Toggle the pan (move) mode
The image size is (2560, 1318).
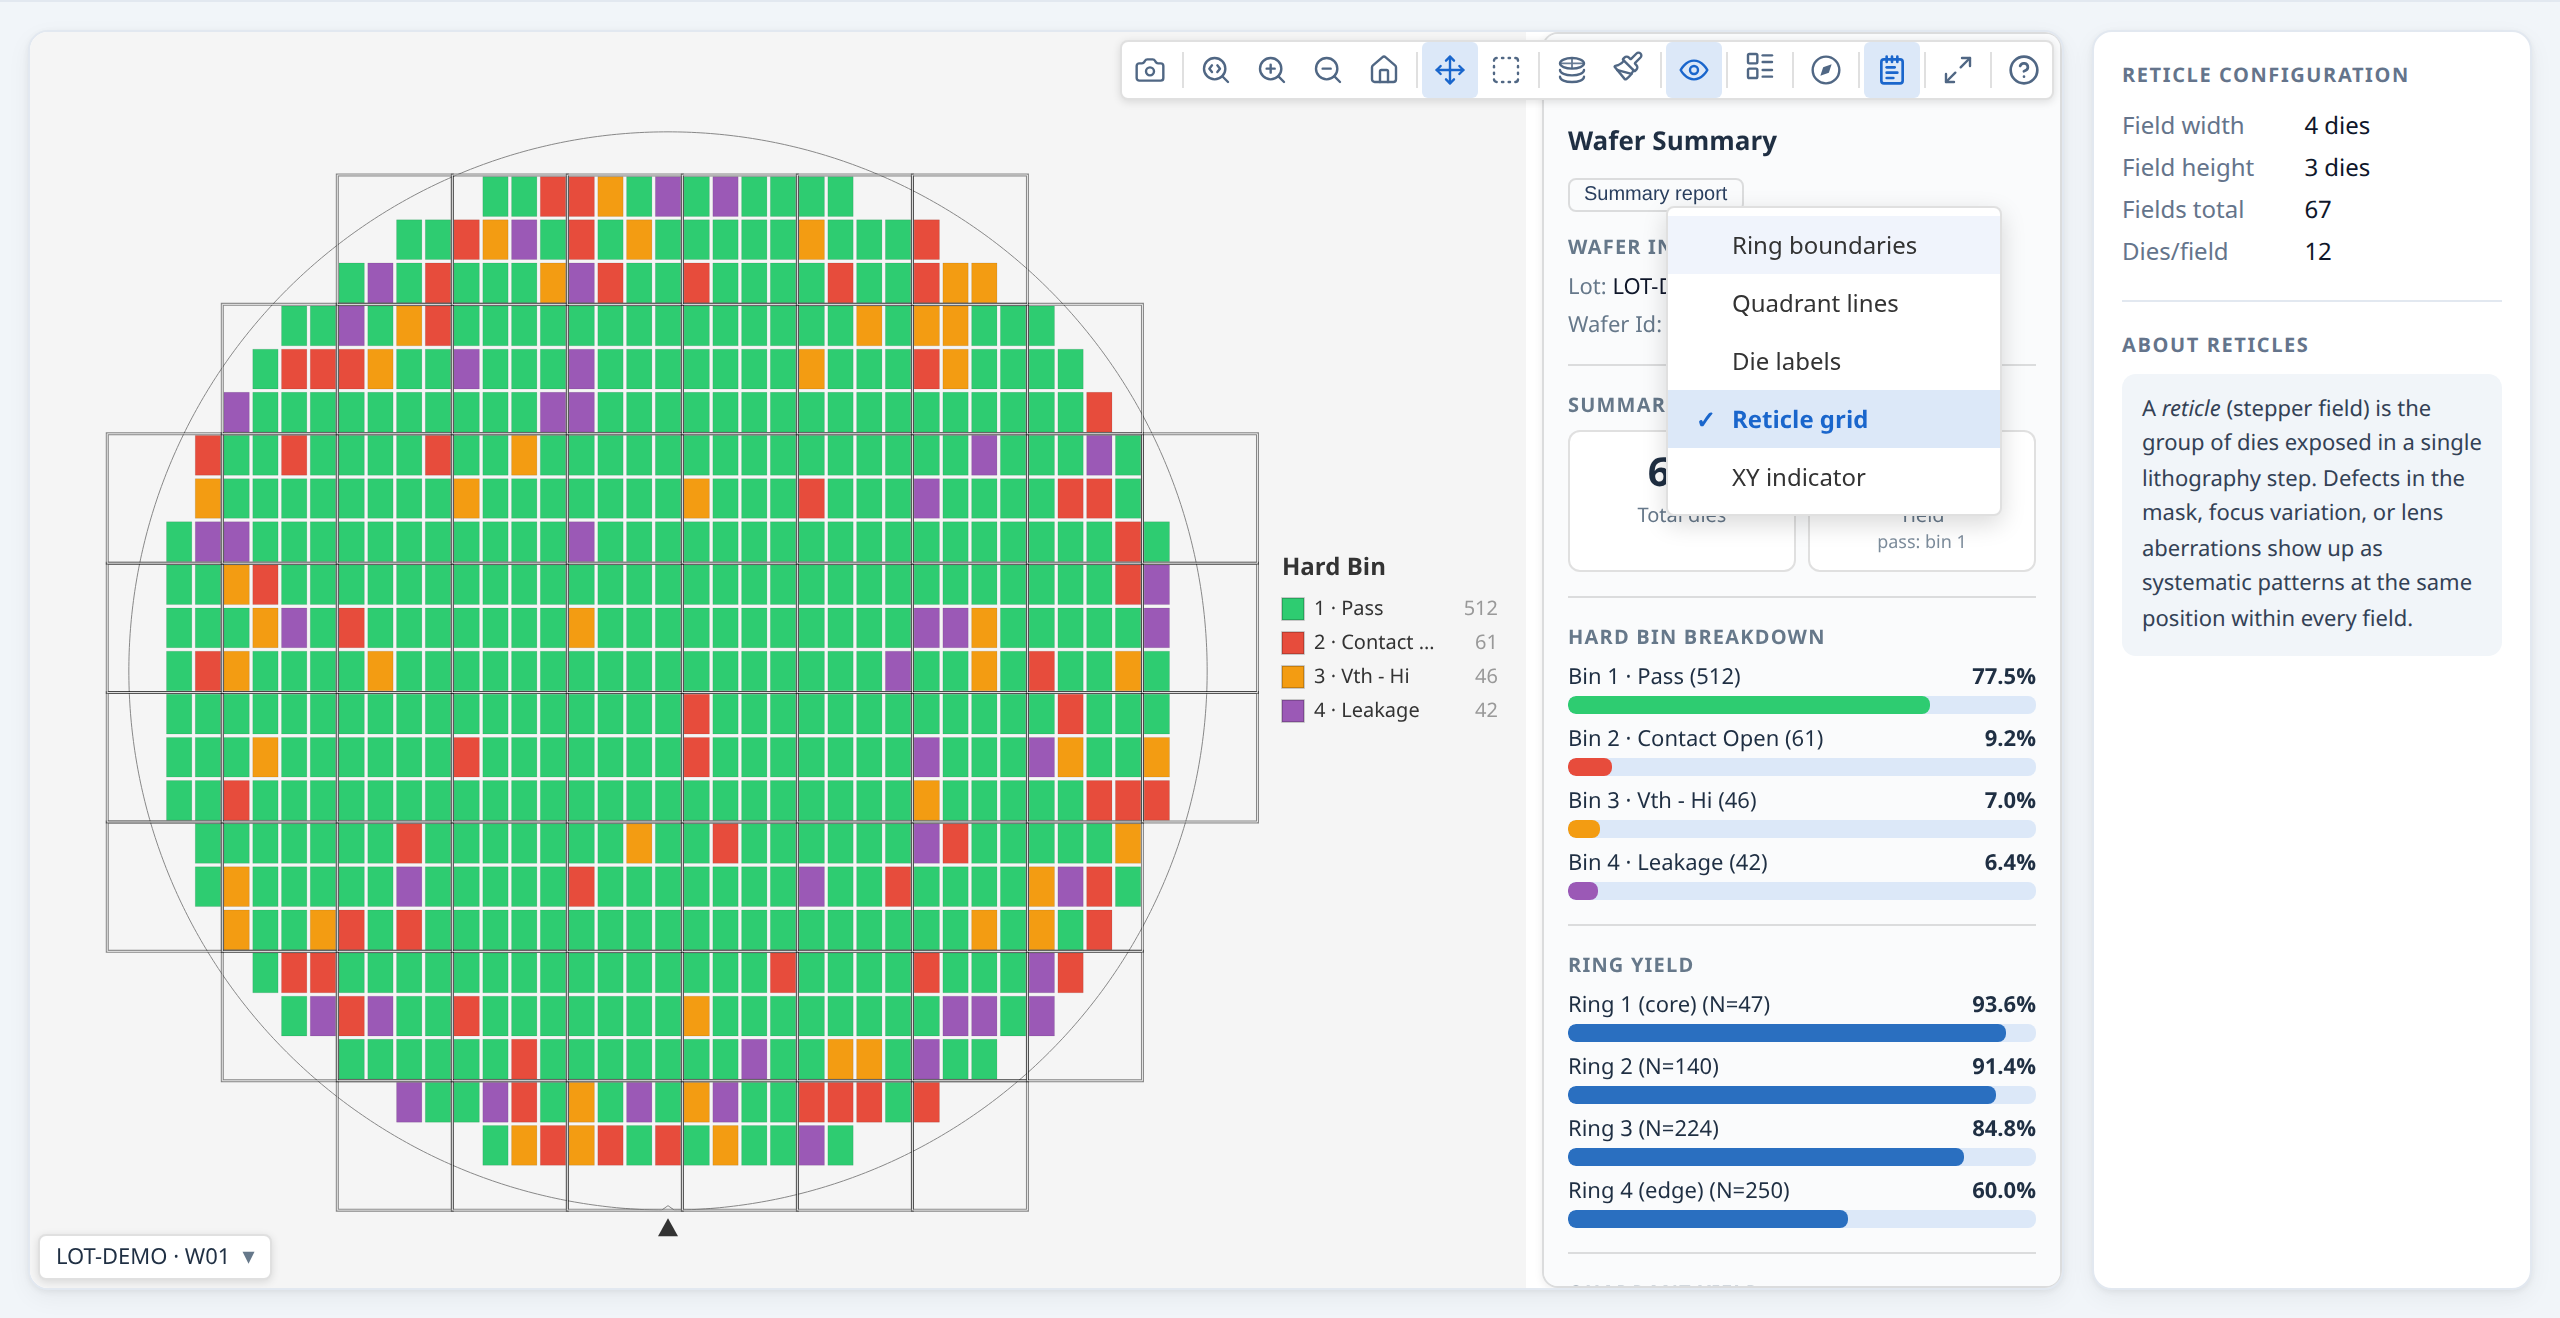1450,70
